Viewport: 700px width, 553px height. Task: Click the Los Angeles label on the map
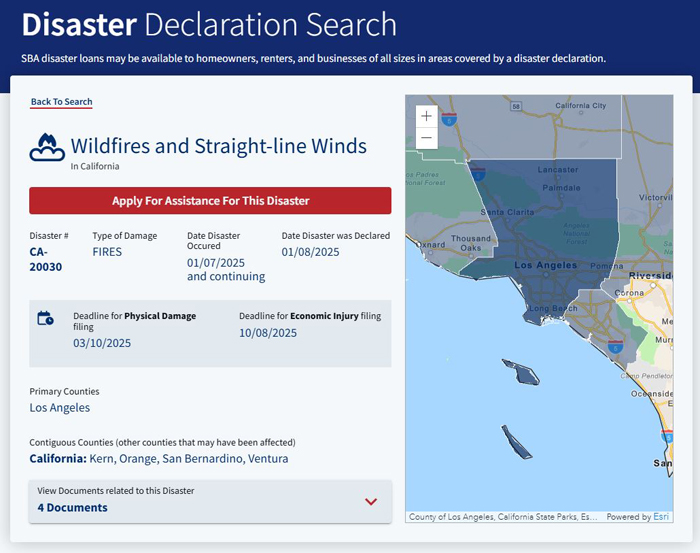pyautogui.click(x=546, y=265)
